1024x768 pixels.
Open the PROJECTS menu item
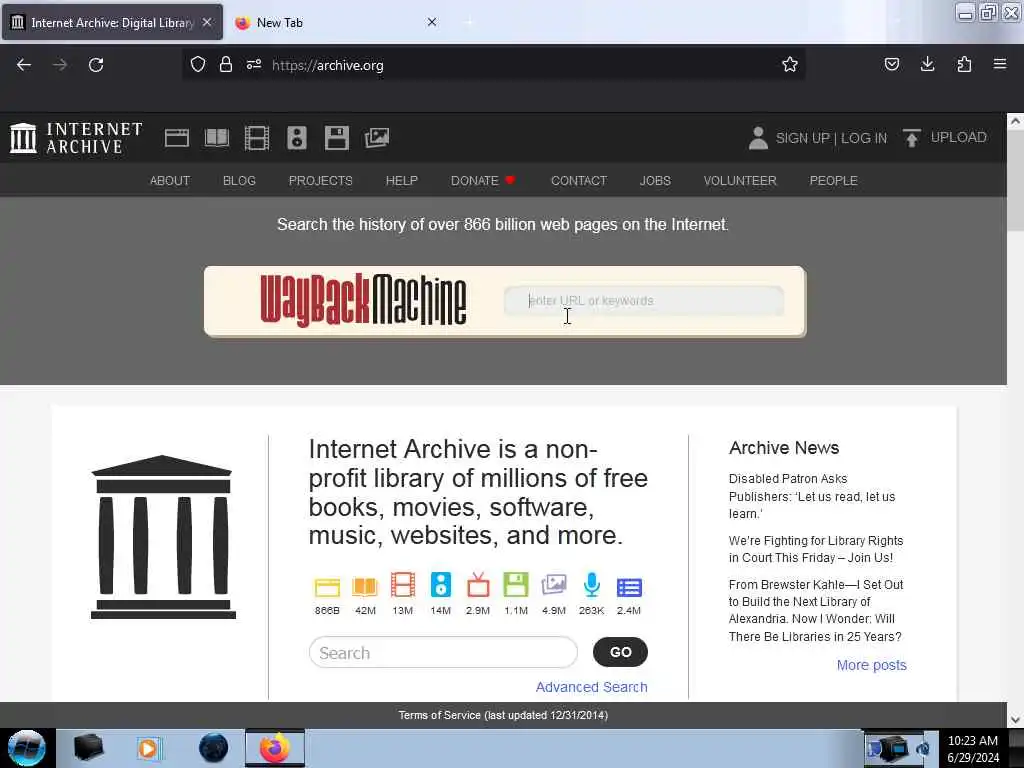(321, 181)
